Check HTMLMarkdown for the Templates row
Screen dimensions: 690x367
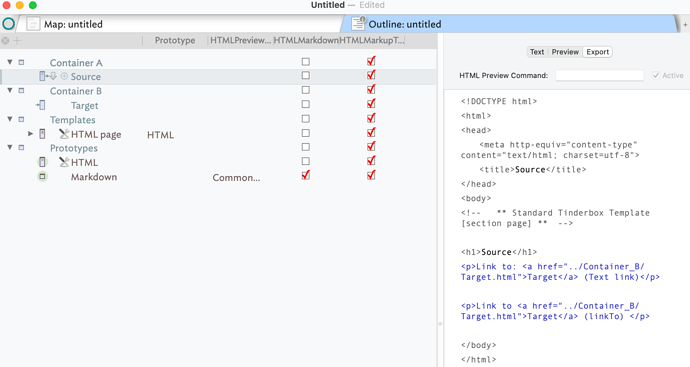click(x=306, y=119)
